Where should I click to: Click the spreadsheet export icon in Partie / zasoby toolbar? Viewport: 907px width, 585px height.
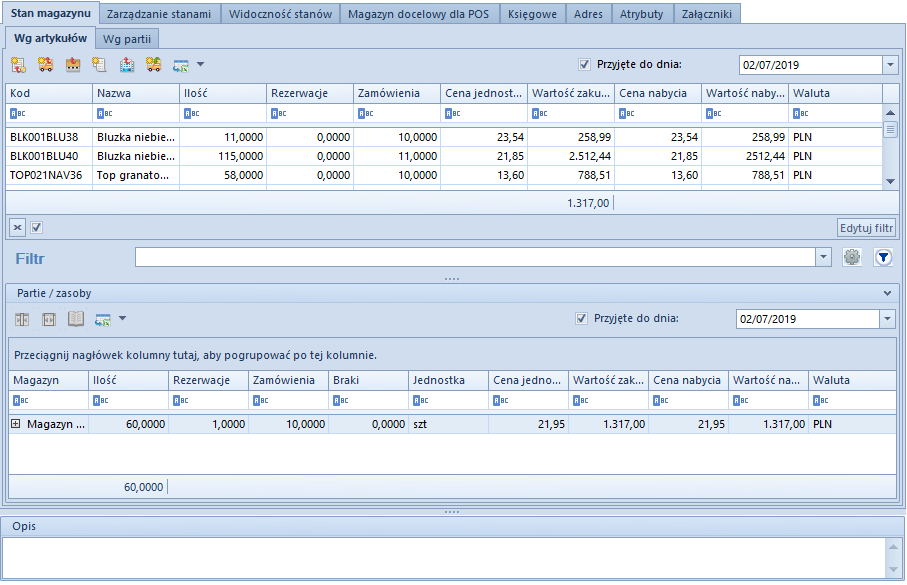[103, 319]
